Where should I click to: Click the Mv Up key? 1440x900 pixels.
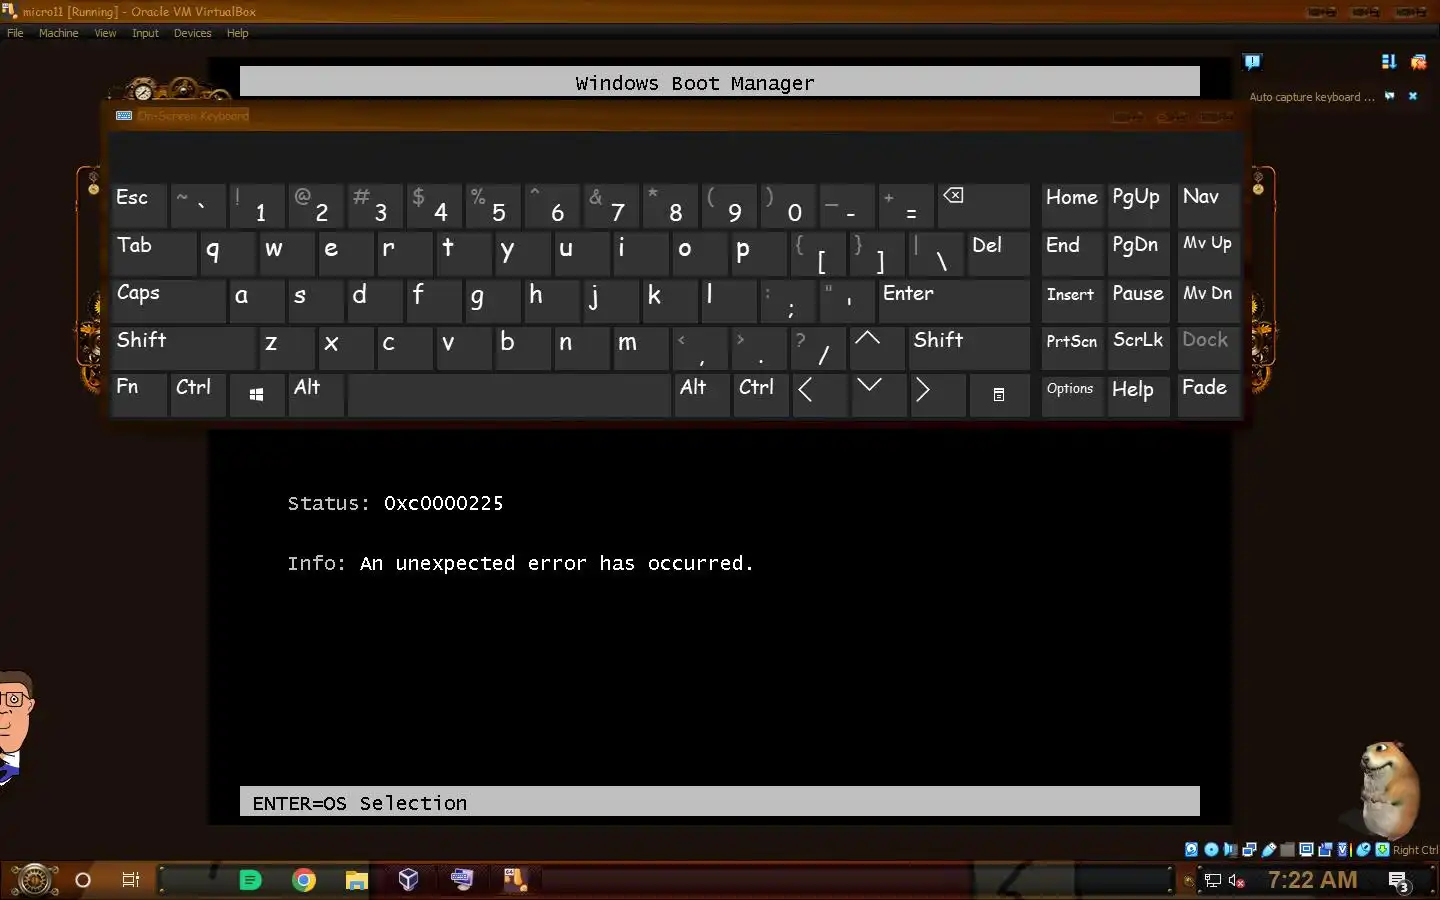(1208, 252)
